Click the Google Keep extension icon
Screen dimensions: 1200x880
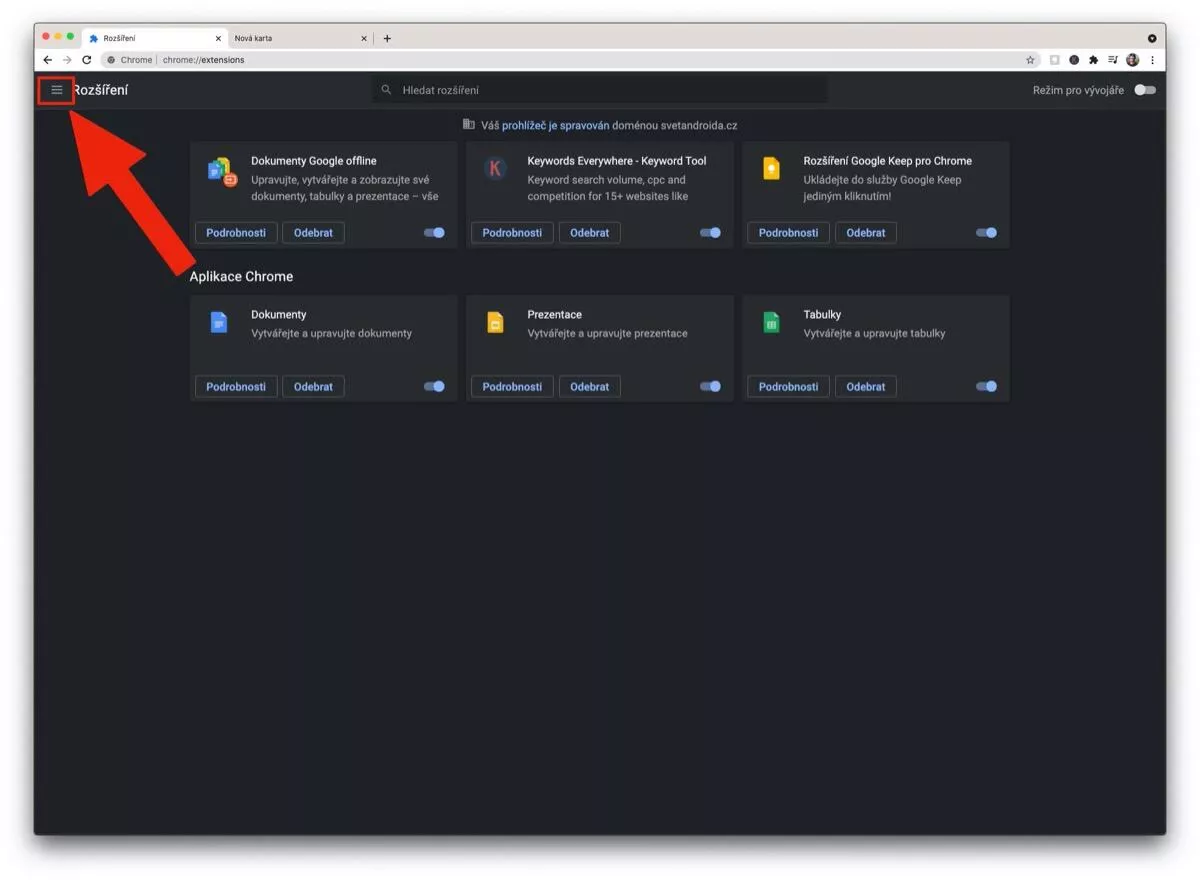coord(771,168)
